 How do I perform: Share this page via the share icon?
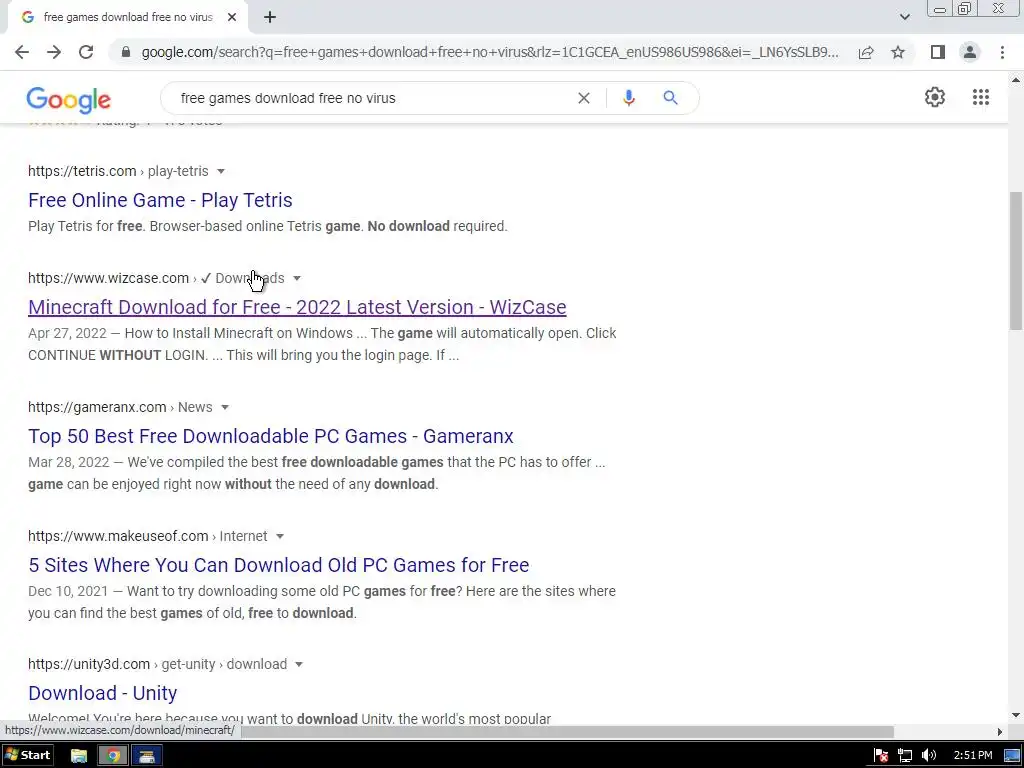pyautogui.click(x=866, y=52)
